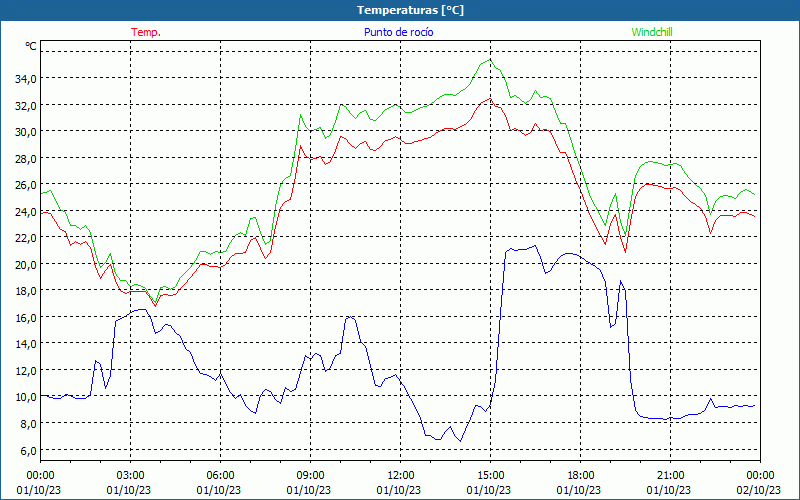800x500 pixels.
Task: Select the 18:00 time axis marker
Action: (581, 475)
